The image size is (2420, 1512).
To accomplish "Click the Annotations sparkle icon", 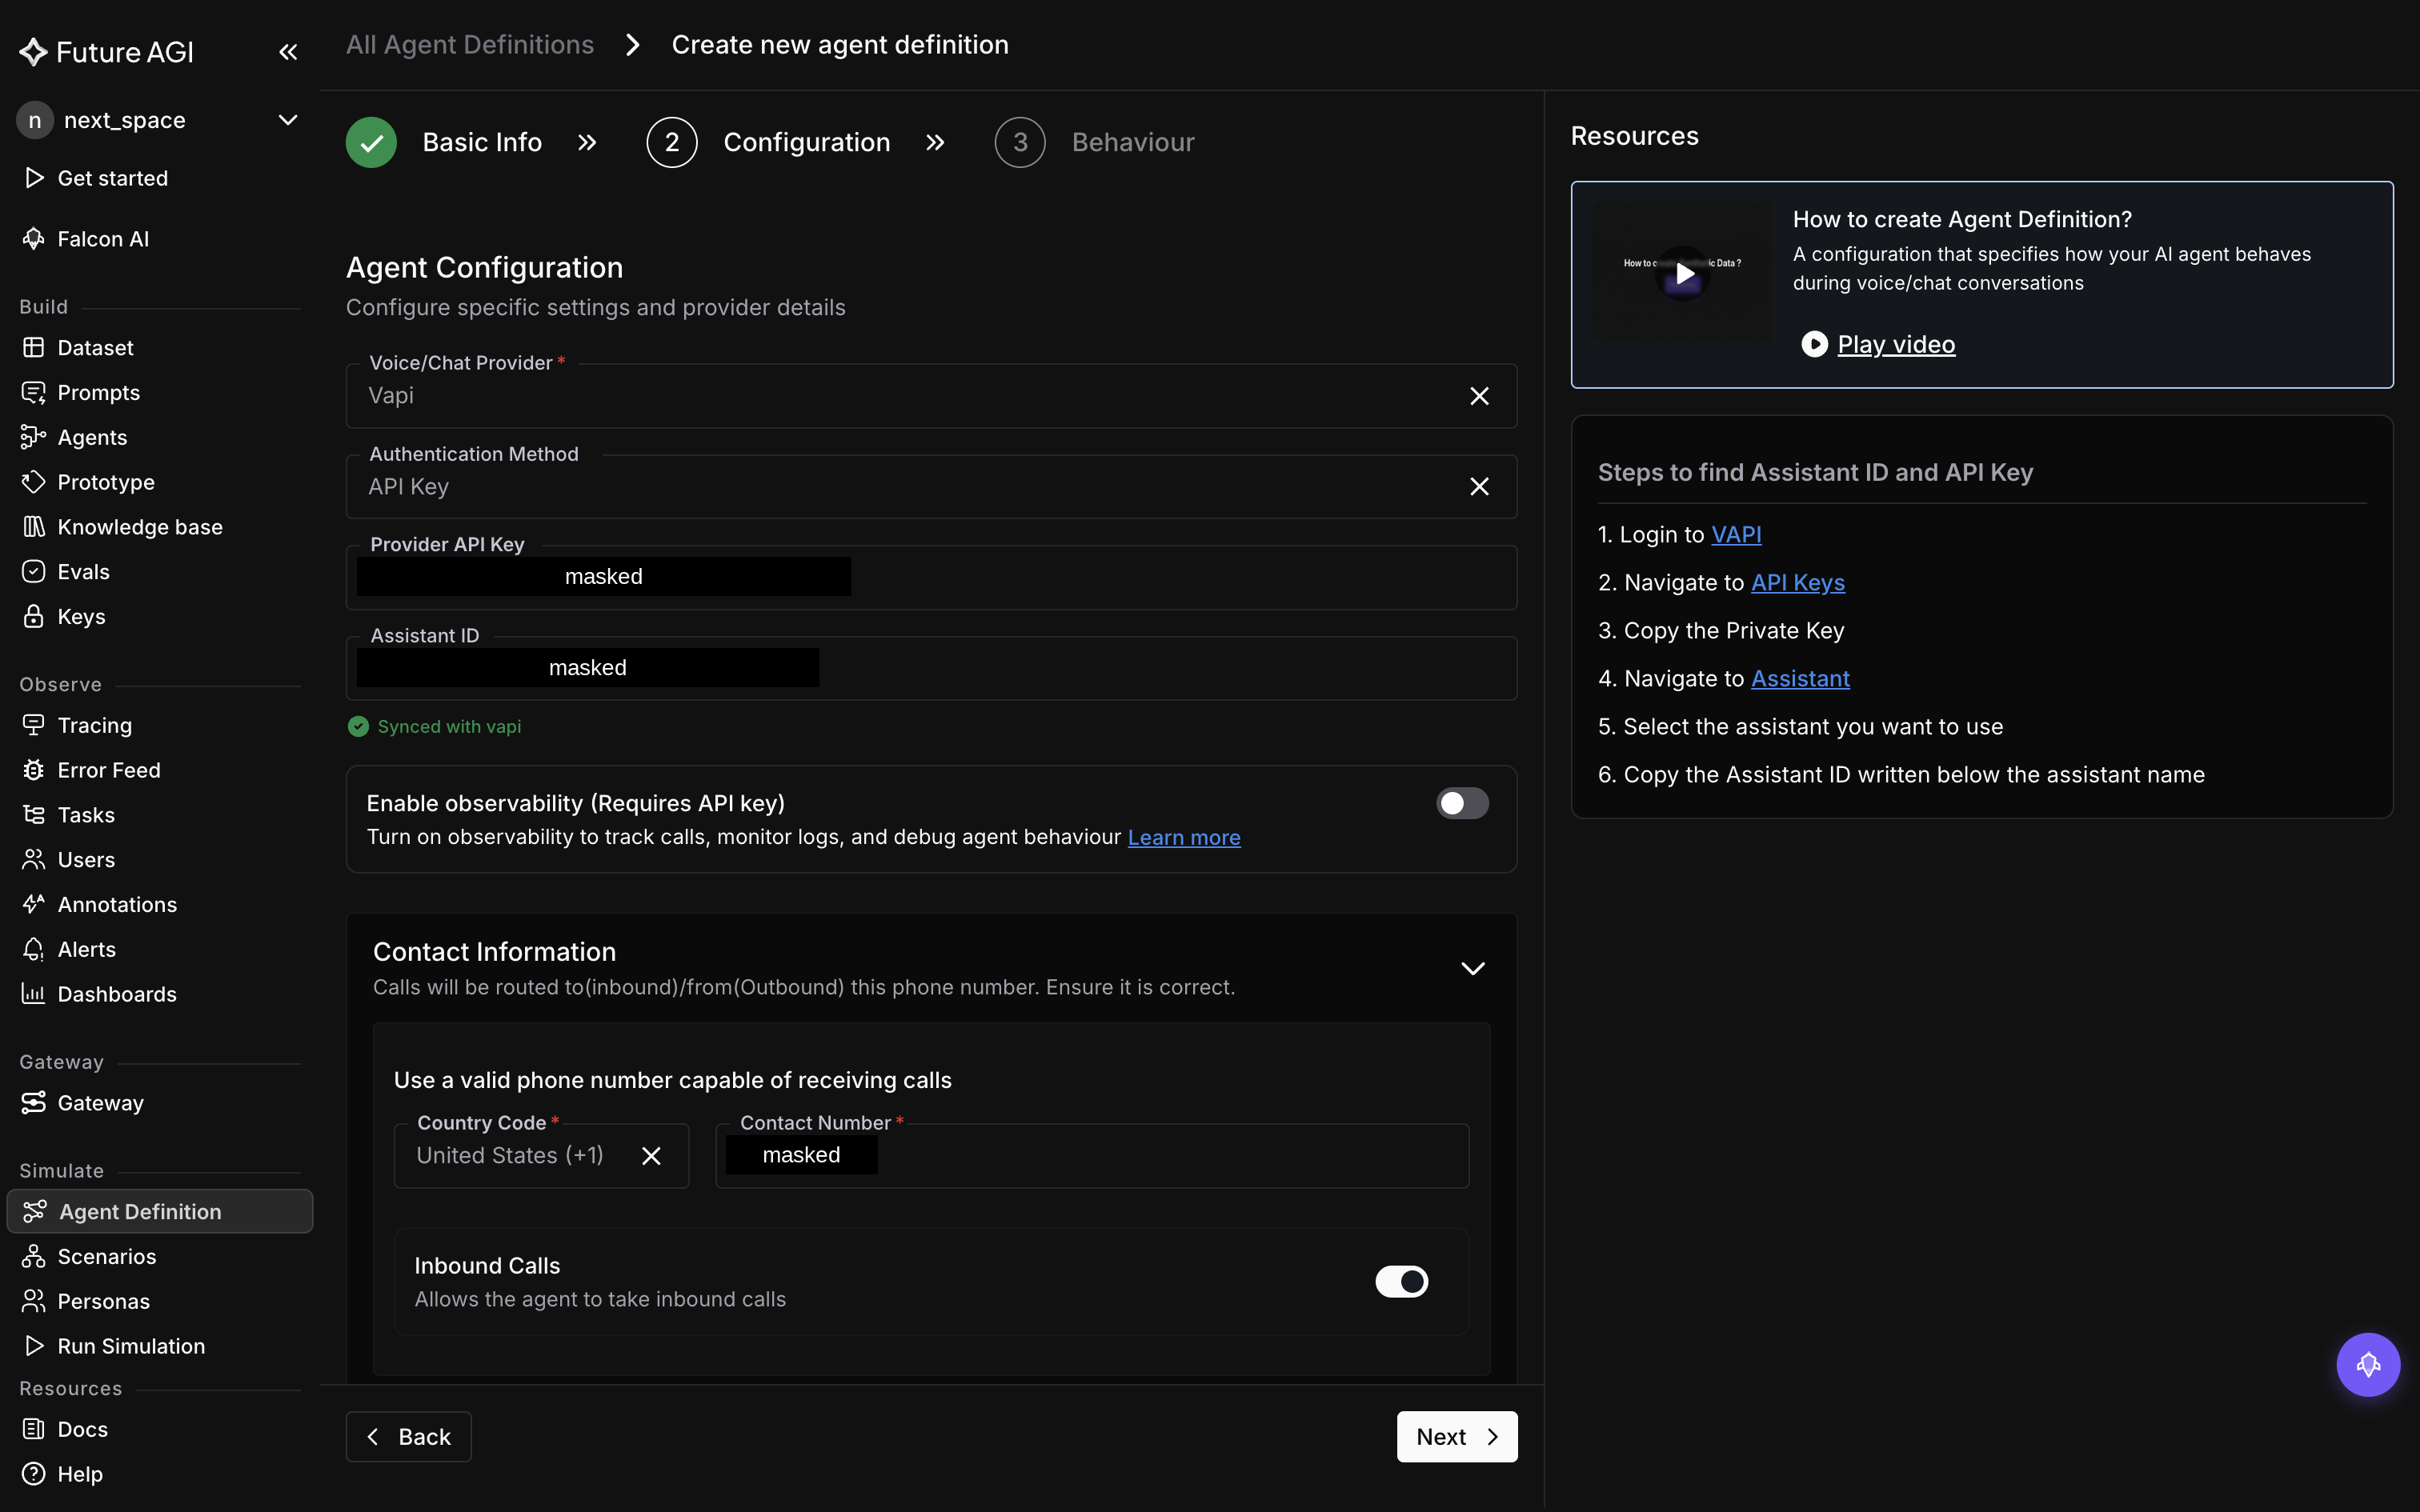I will pos(34,904).
